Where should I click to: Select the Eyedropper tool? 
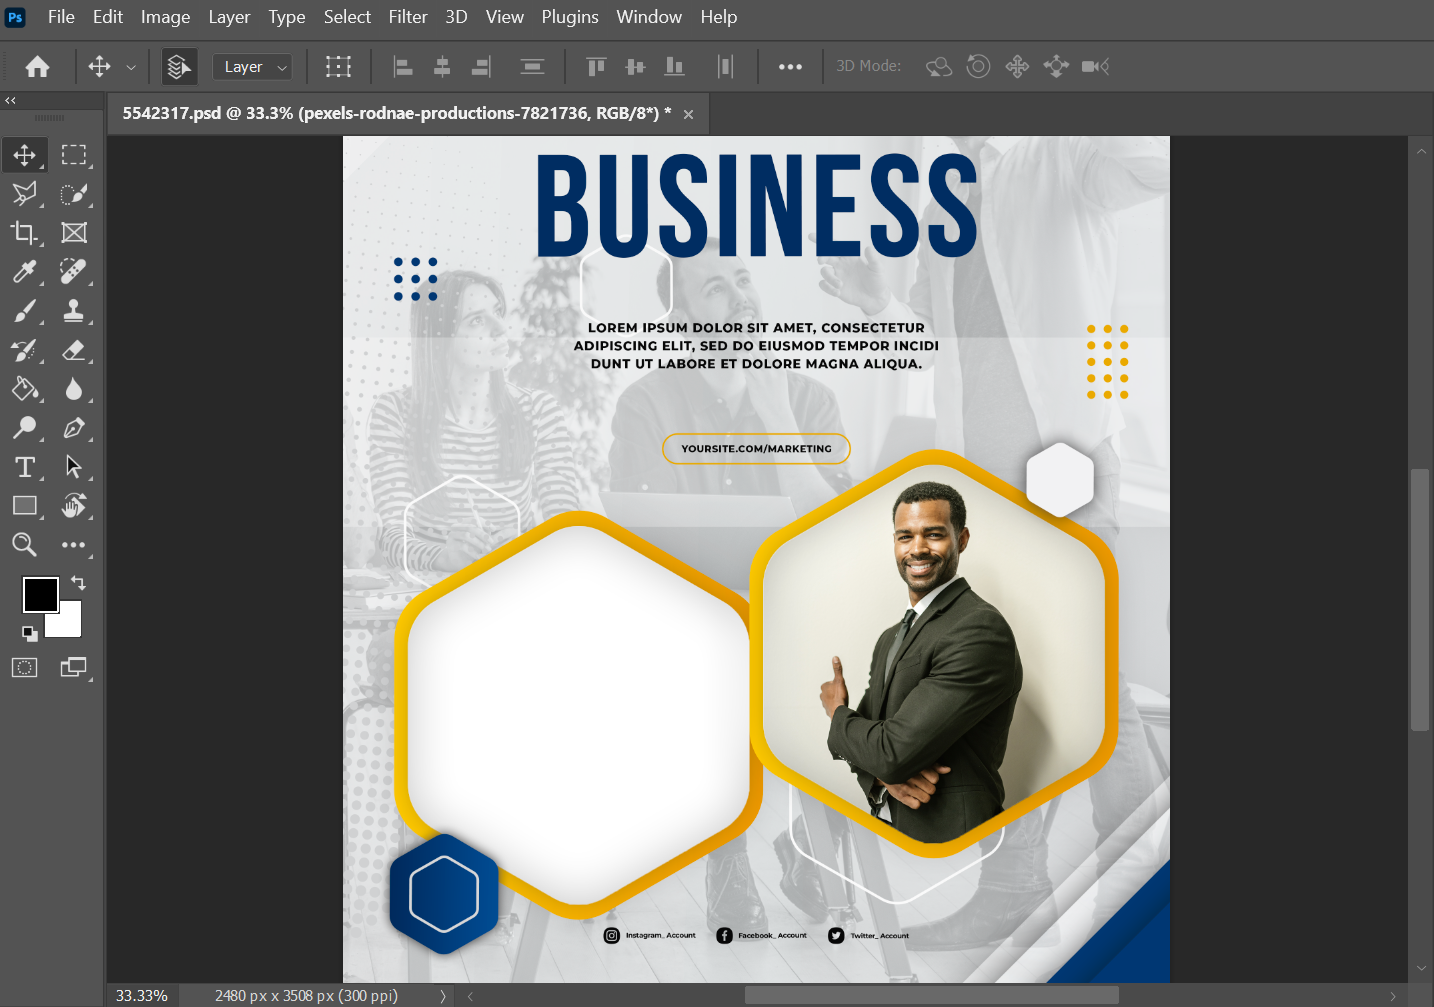(x=24, y=272)
